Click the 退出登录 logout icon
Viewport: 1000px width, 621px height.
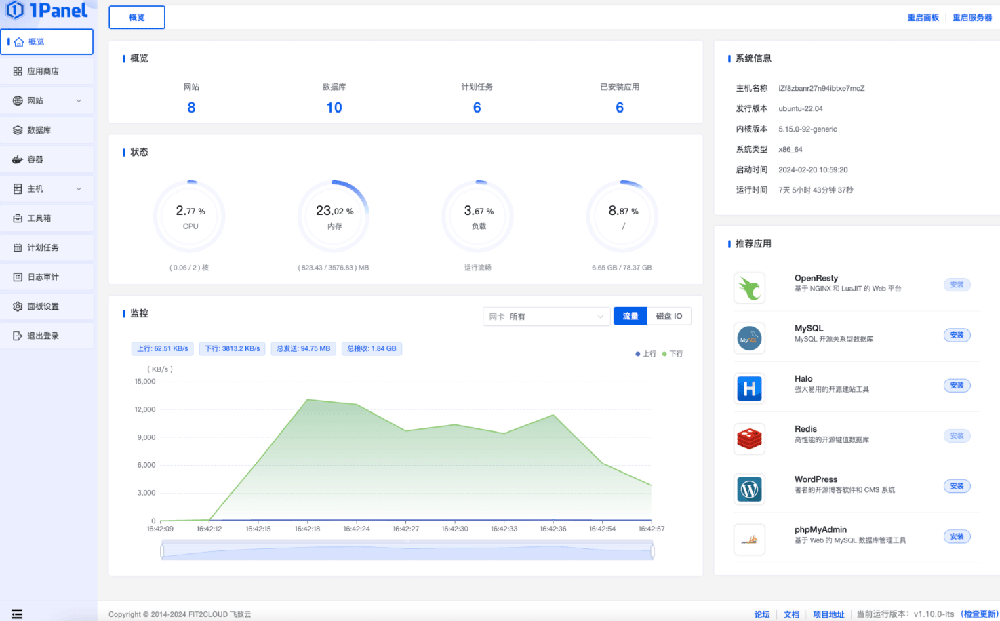[x=18, y=336]
